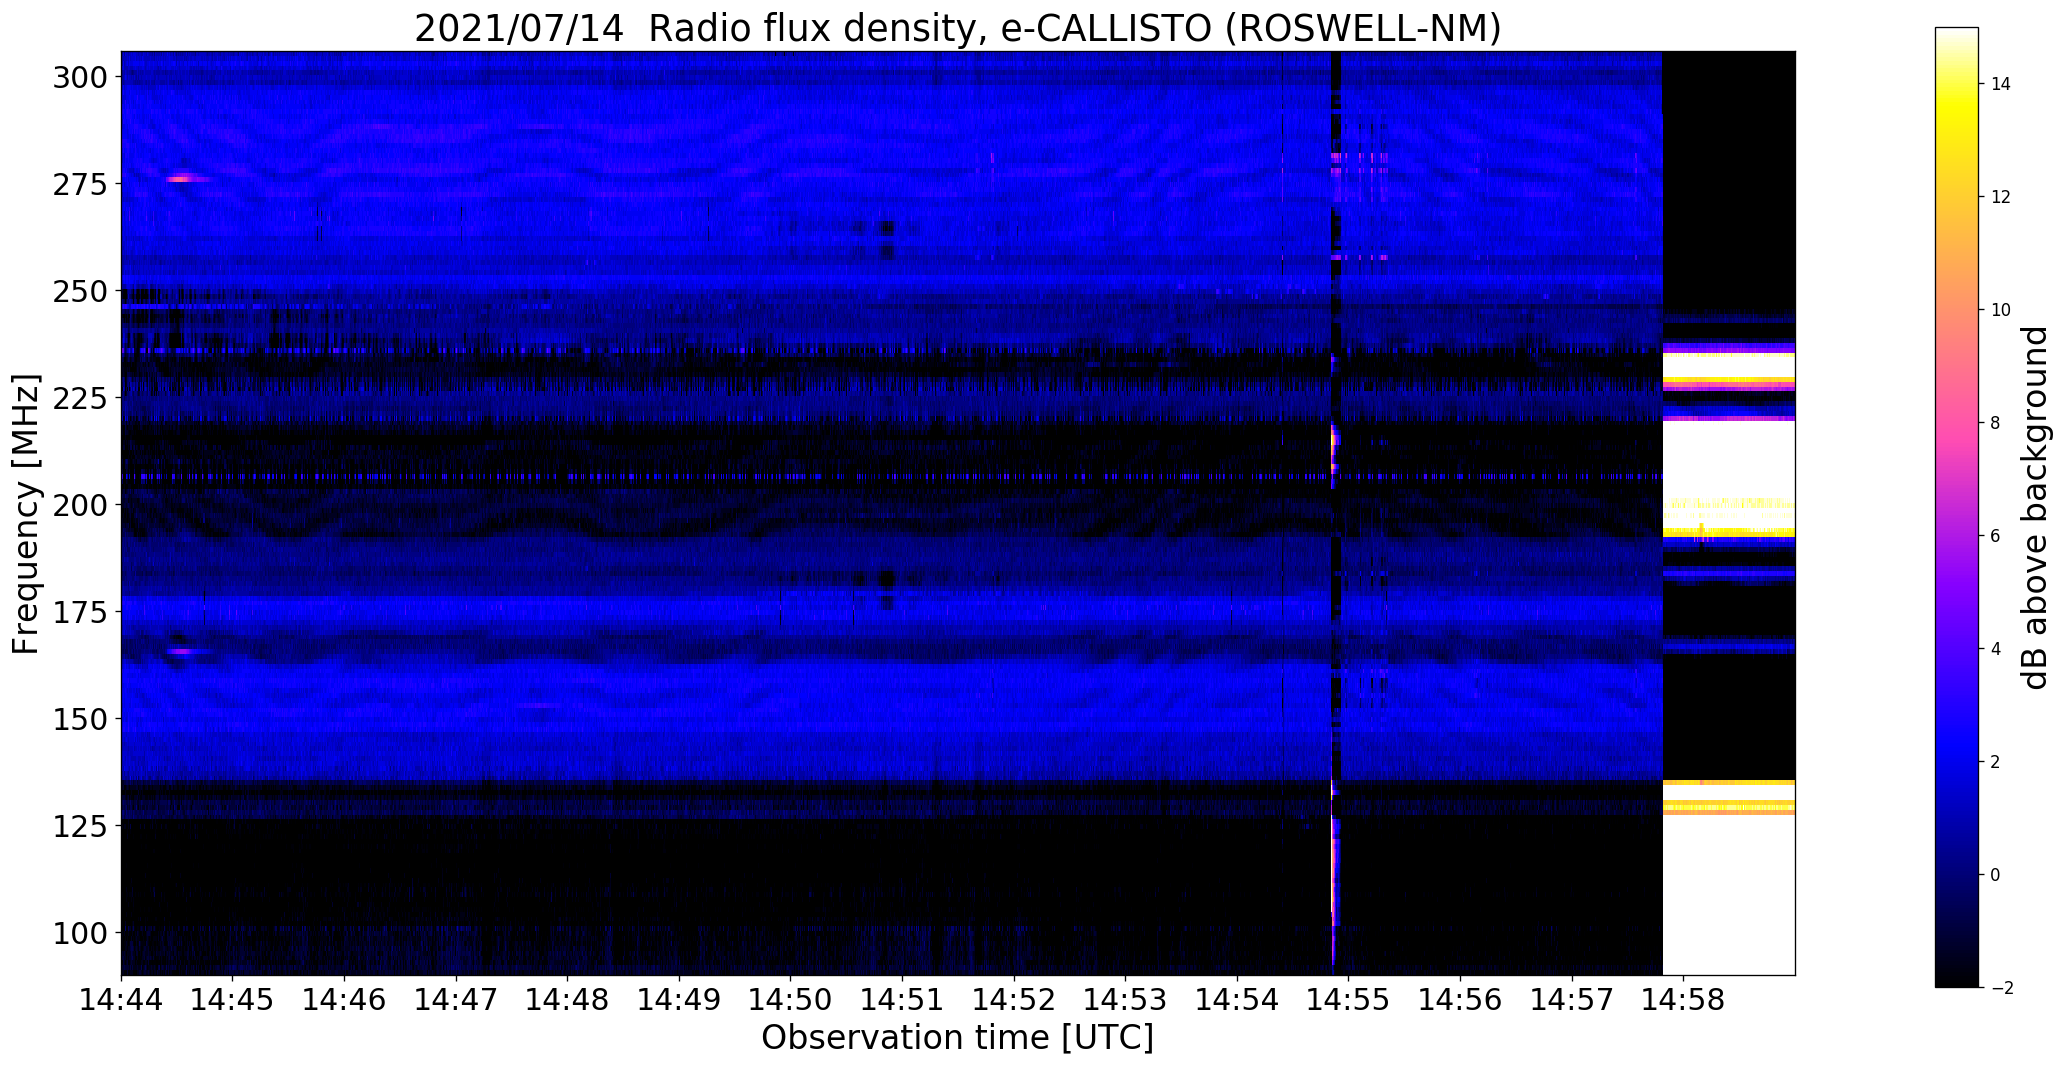Image resolution: width=2066 pixels, height=1067 pixels.
Task: Click the colorbar tick value 4
Action: click(1996, 649)
